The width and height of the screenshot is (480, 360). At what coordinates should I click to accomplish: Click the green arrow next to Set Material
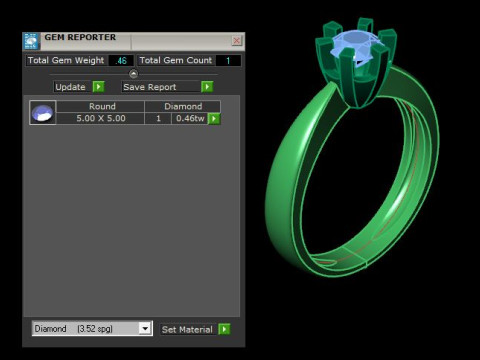click(x=224, y=329)
